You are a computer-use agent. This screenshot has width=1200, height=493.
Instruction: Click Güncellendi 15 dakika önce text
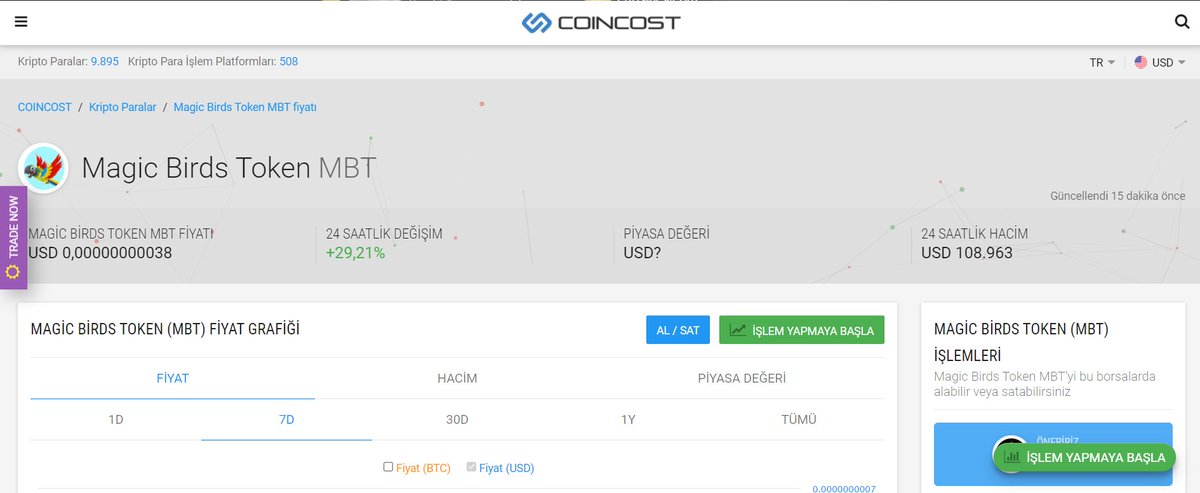click(1118, 196)
